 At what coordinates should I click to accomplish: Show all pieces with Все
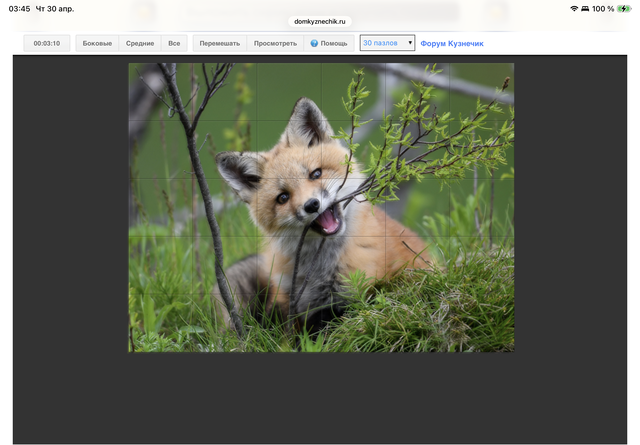(x=174, y=44)
